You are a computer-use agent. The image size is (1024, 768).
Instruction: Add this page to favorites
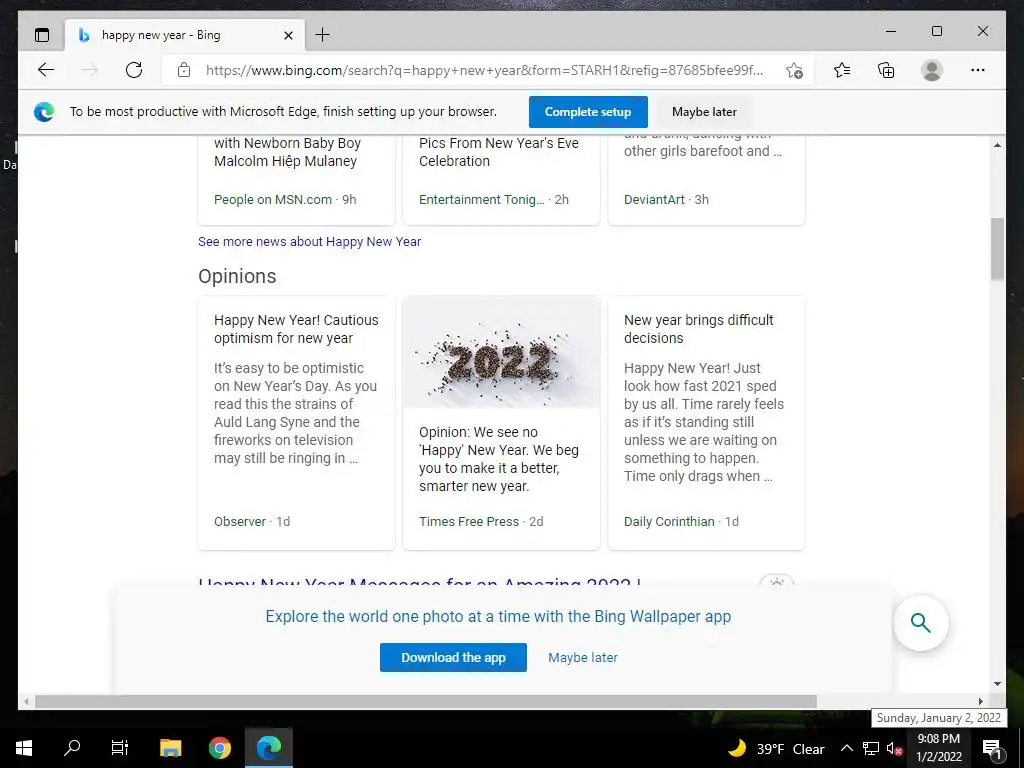point(794,71)
